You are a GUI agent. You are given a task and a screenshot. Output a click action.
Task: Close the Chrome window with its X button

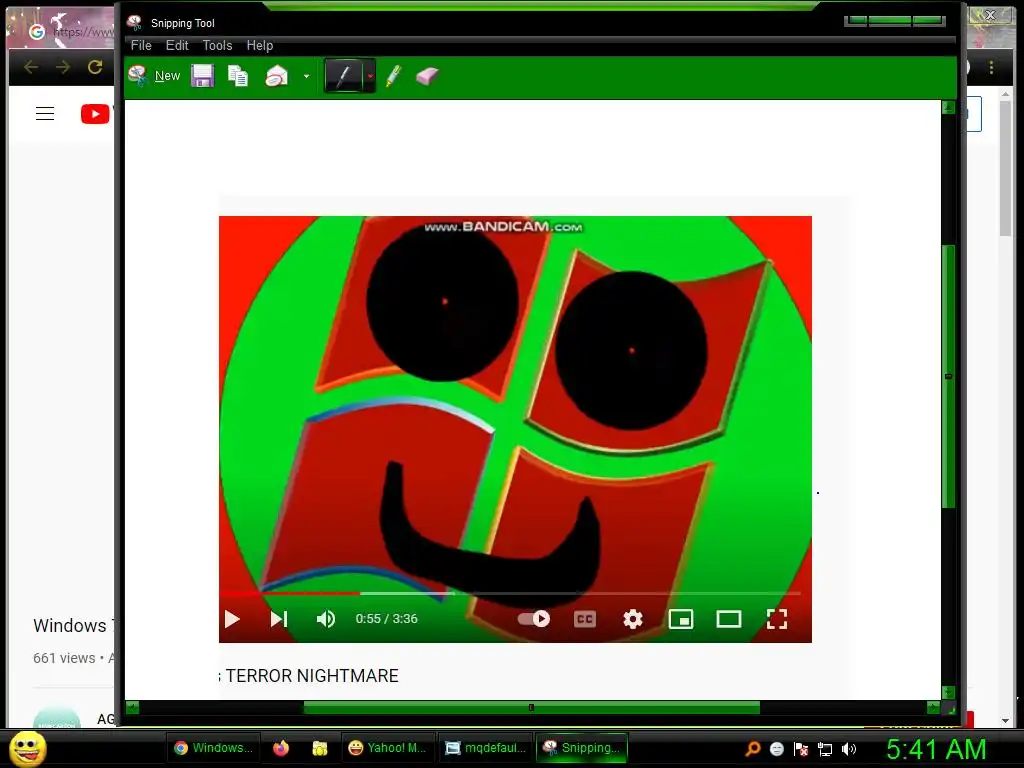(x=991, y=15)
